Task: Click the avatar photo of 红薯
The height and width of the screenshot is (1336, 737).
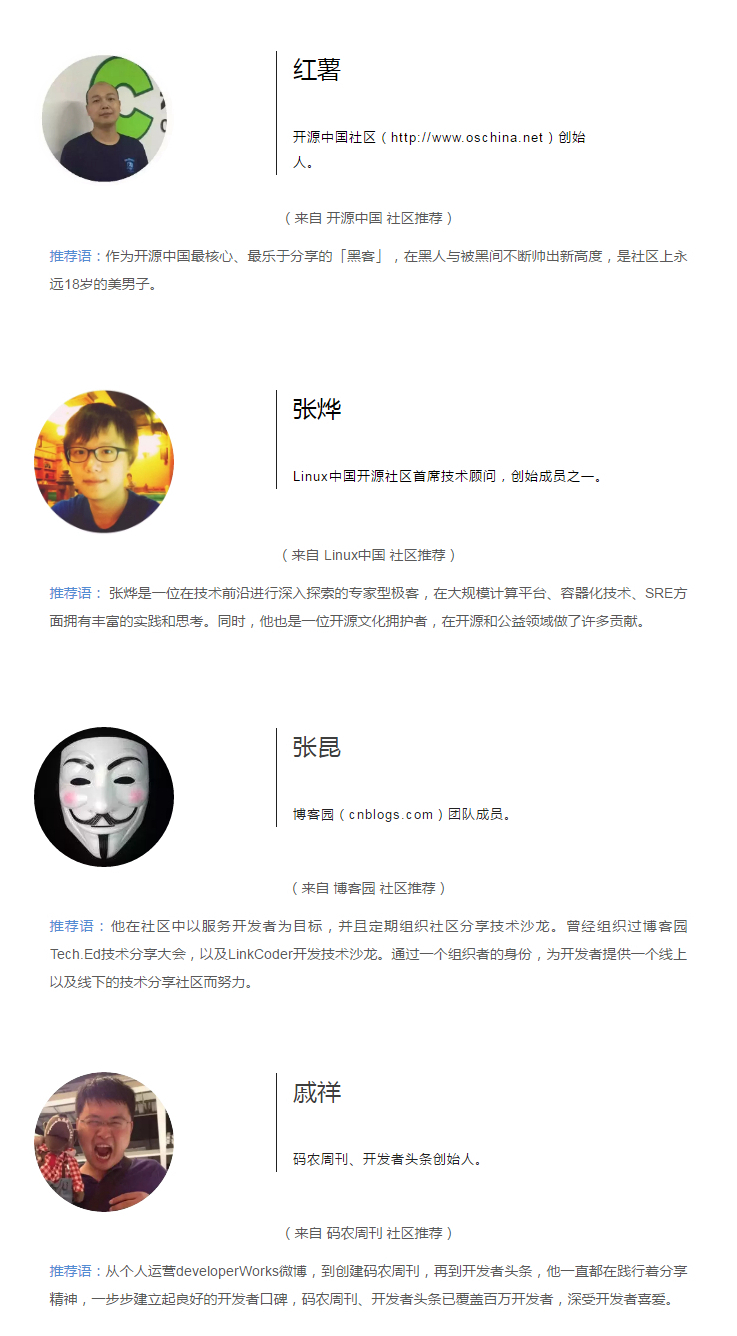Action: pos(104,118)
